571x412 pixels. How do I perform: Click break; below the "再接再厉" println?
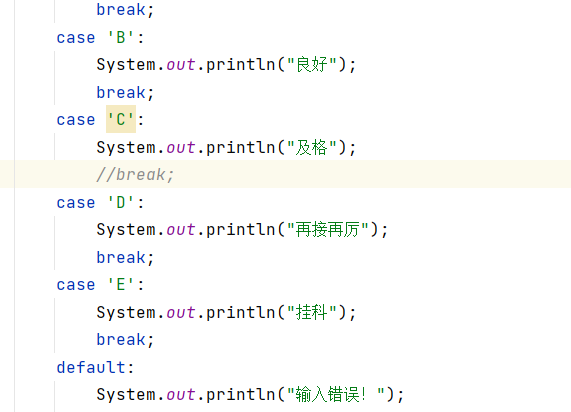coord(125,257)
